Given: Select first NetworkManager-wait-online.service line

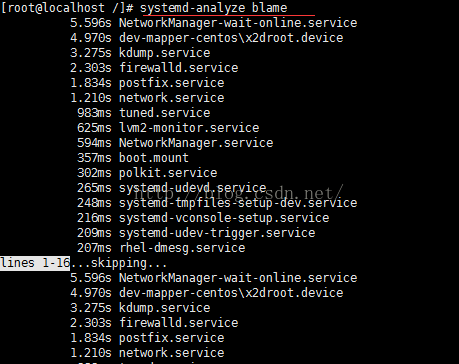Looking at the screenshot, I should [213, 23].
